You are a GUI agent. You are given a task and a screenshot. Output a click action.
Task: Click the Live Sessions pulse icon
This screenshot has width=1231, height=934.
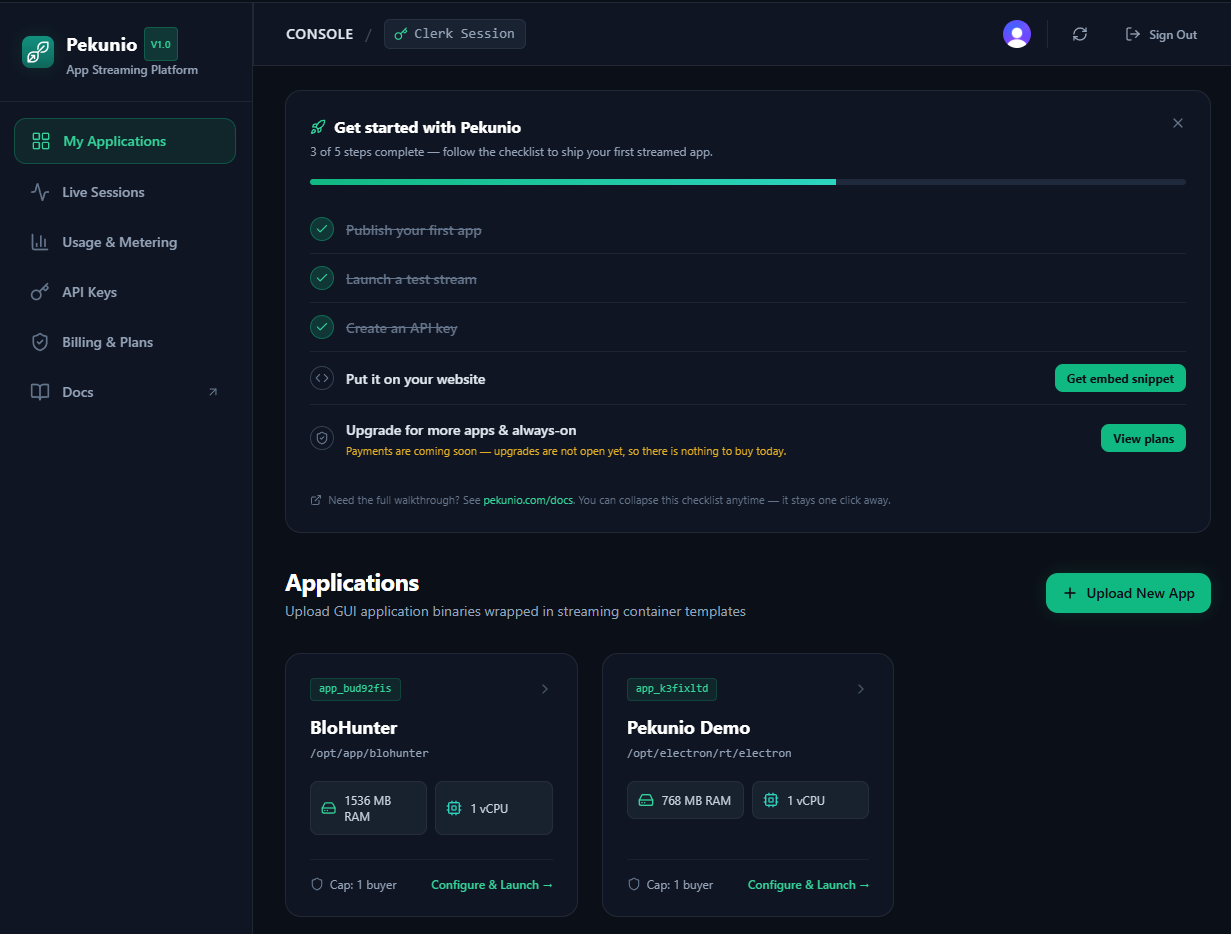(x=40, y=192)
